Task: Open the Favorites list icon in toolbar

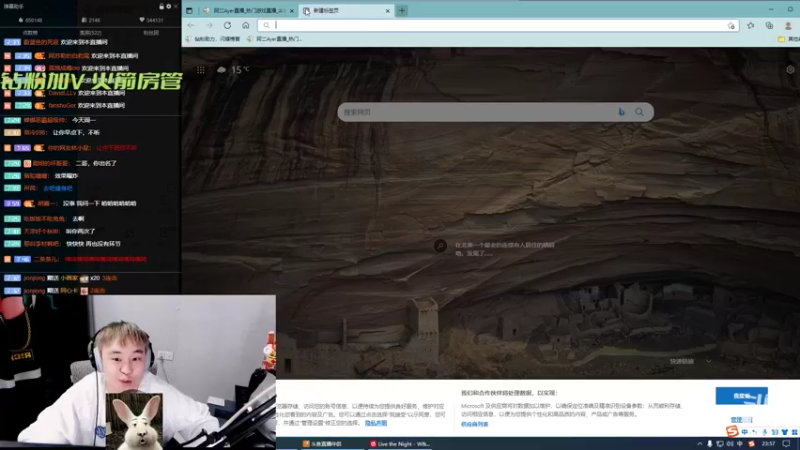Action: [751, 26]
